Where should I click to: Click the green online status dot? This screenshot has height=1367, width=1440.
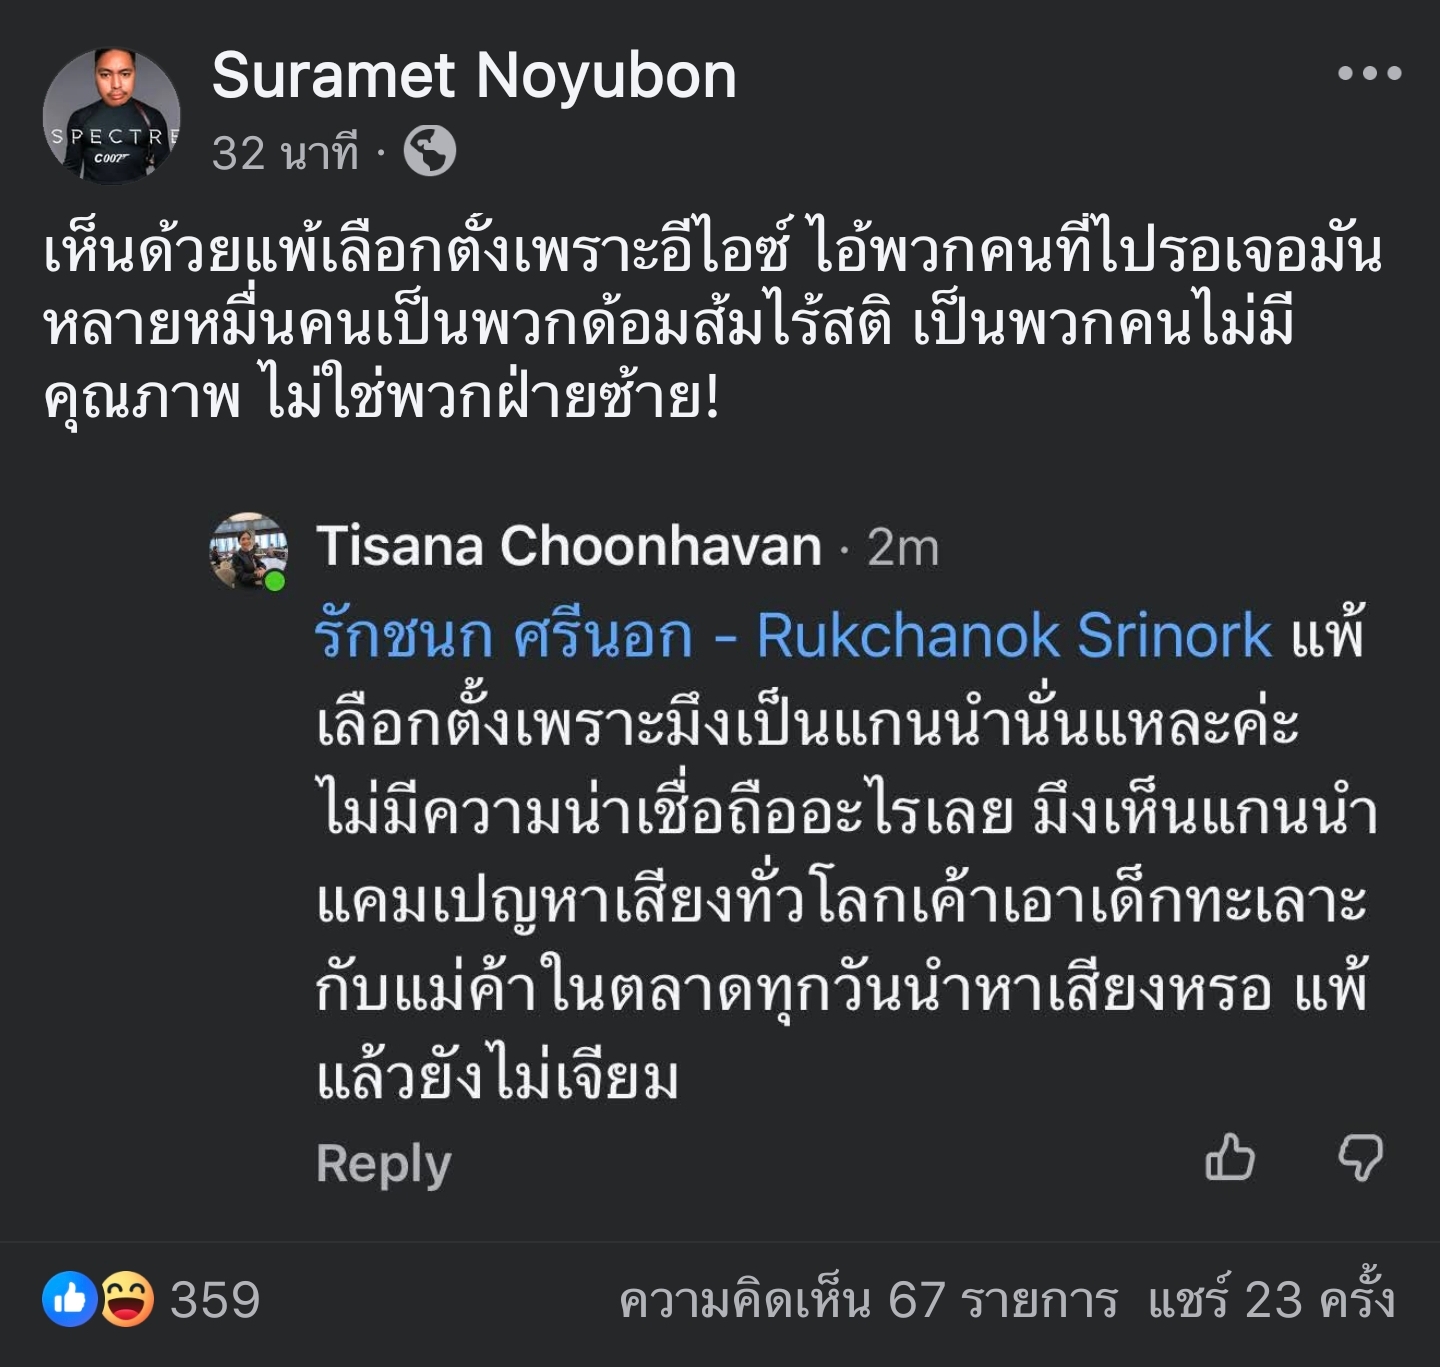[x=275, y=581]
